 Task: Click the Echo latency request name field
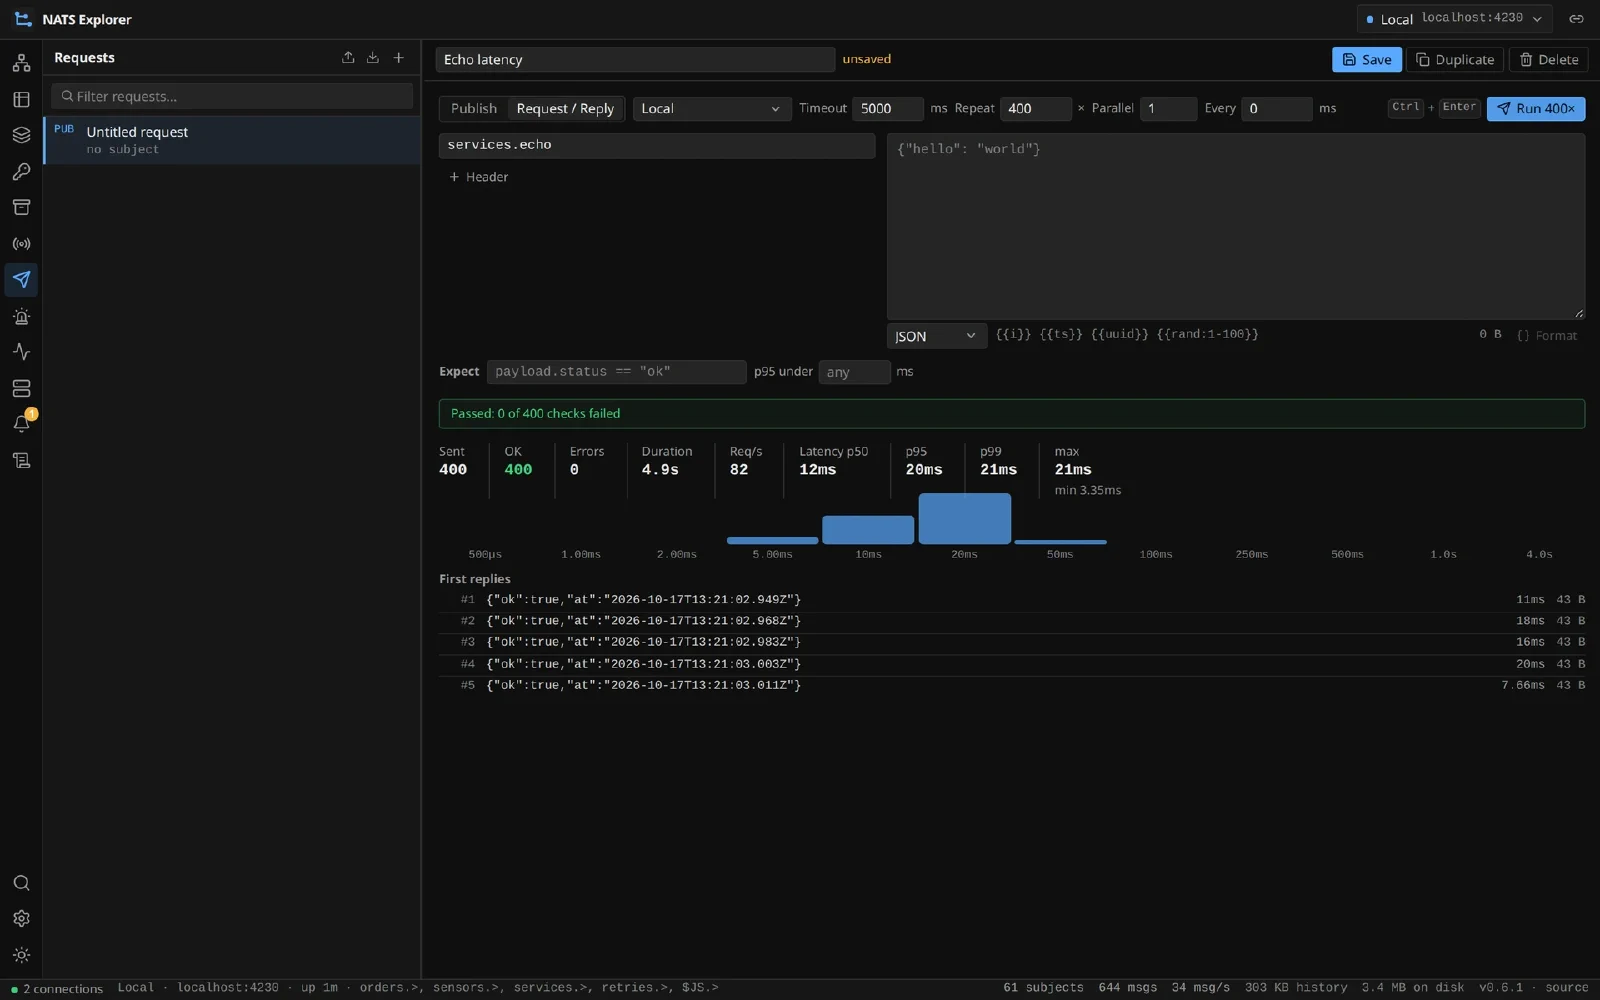pos(635,60)
